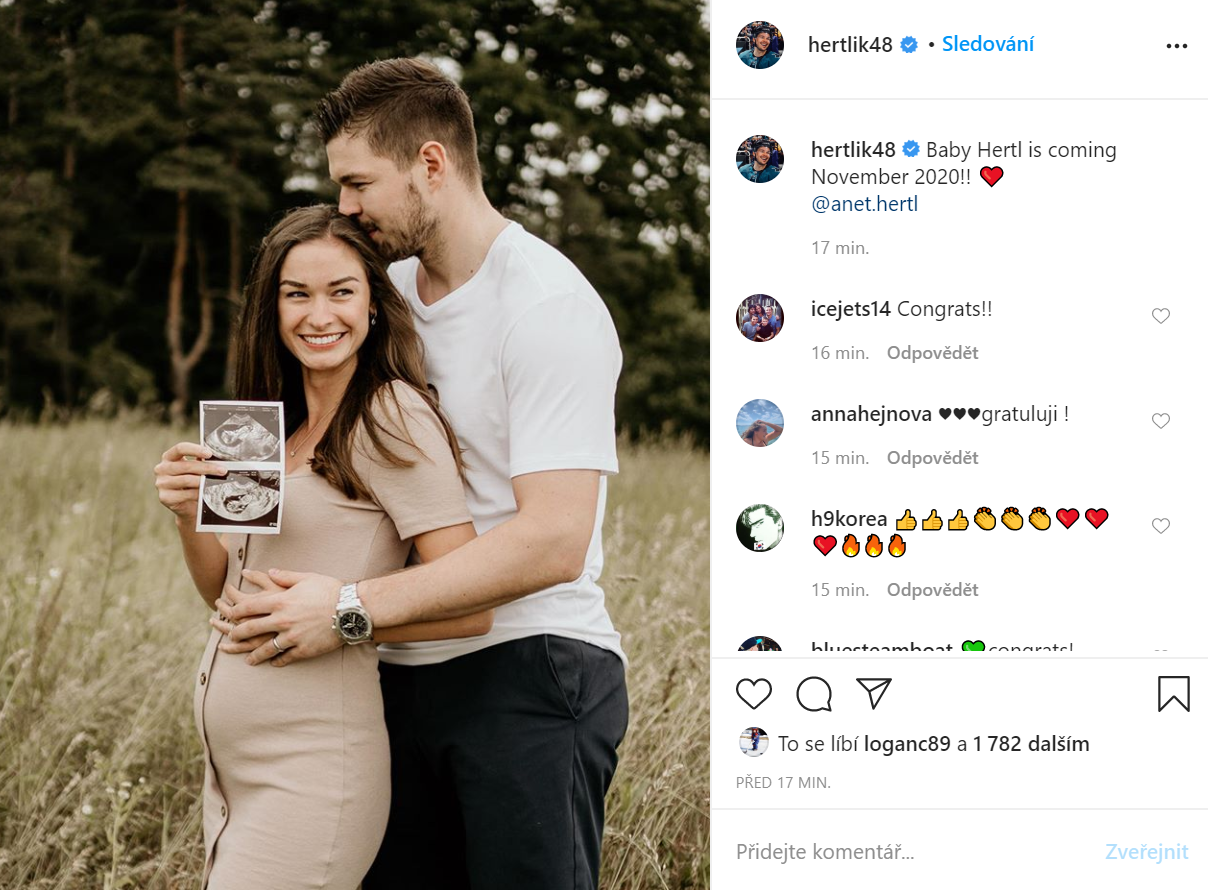Open the three-dot more options menu
Viewport: 1208px width, 890px height.
click(x=1177, y=46)
